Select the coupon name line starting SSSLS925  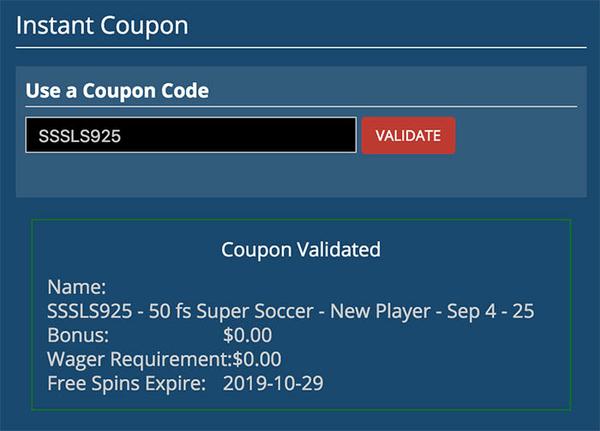pyautogui.click(x=290, y=311)
